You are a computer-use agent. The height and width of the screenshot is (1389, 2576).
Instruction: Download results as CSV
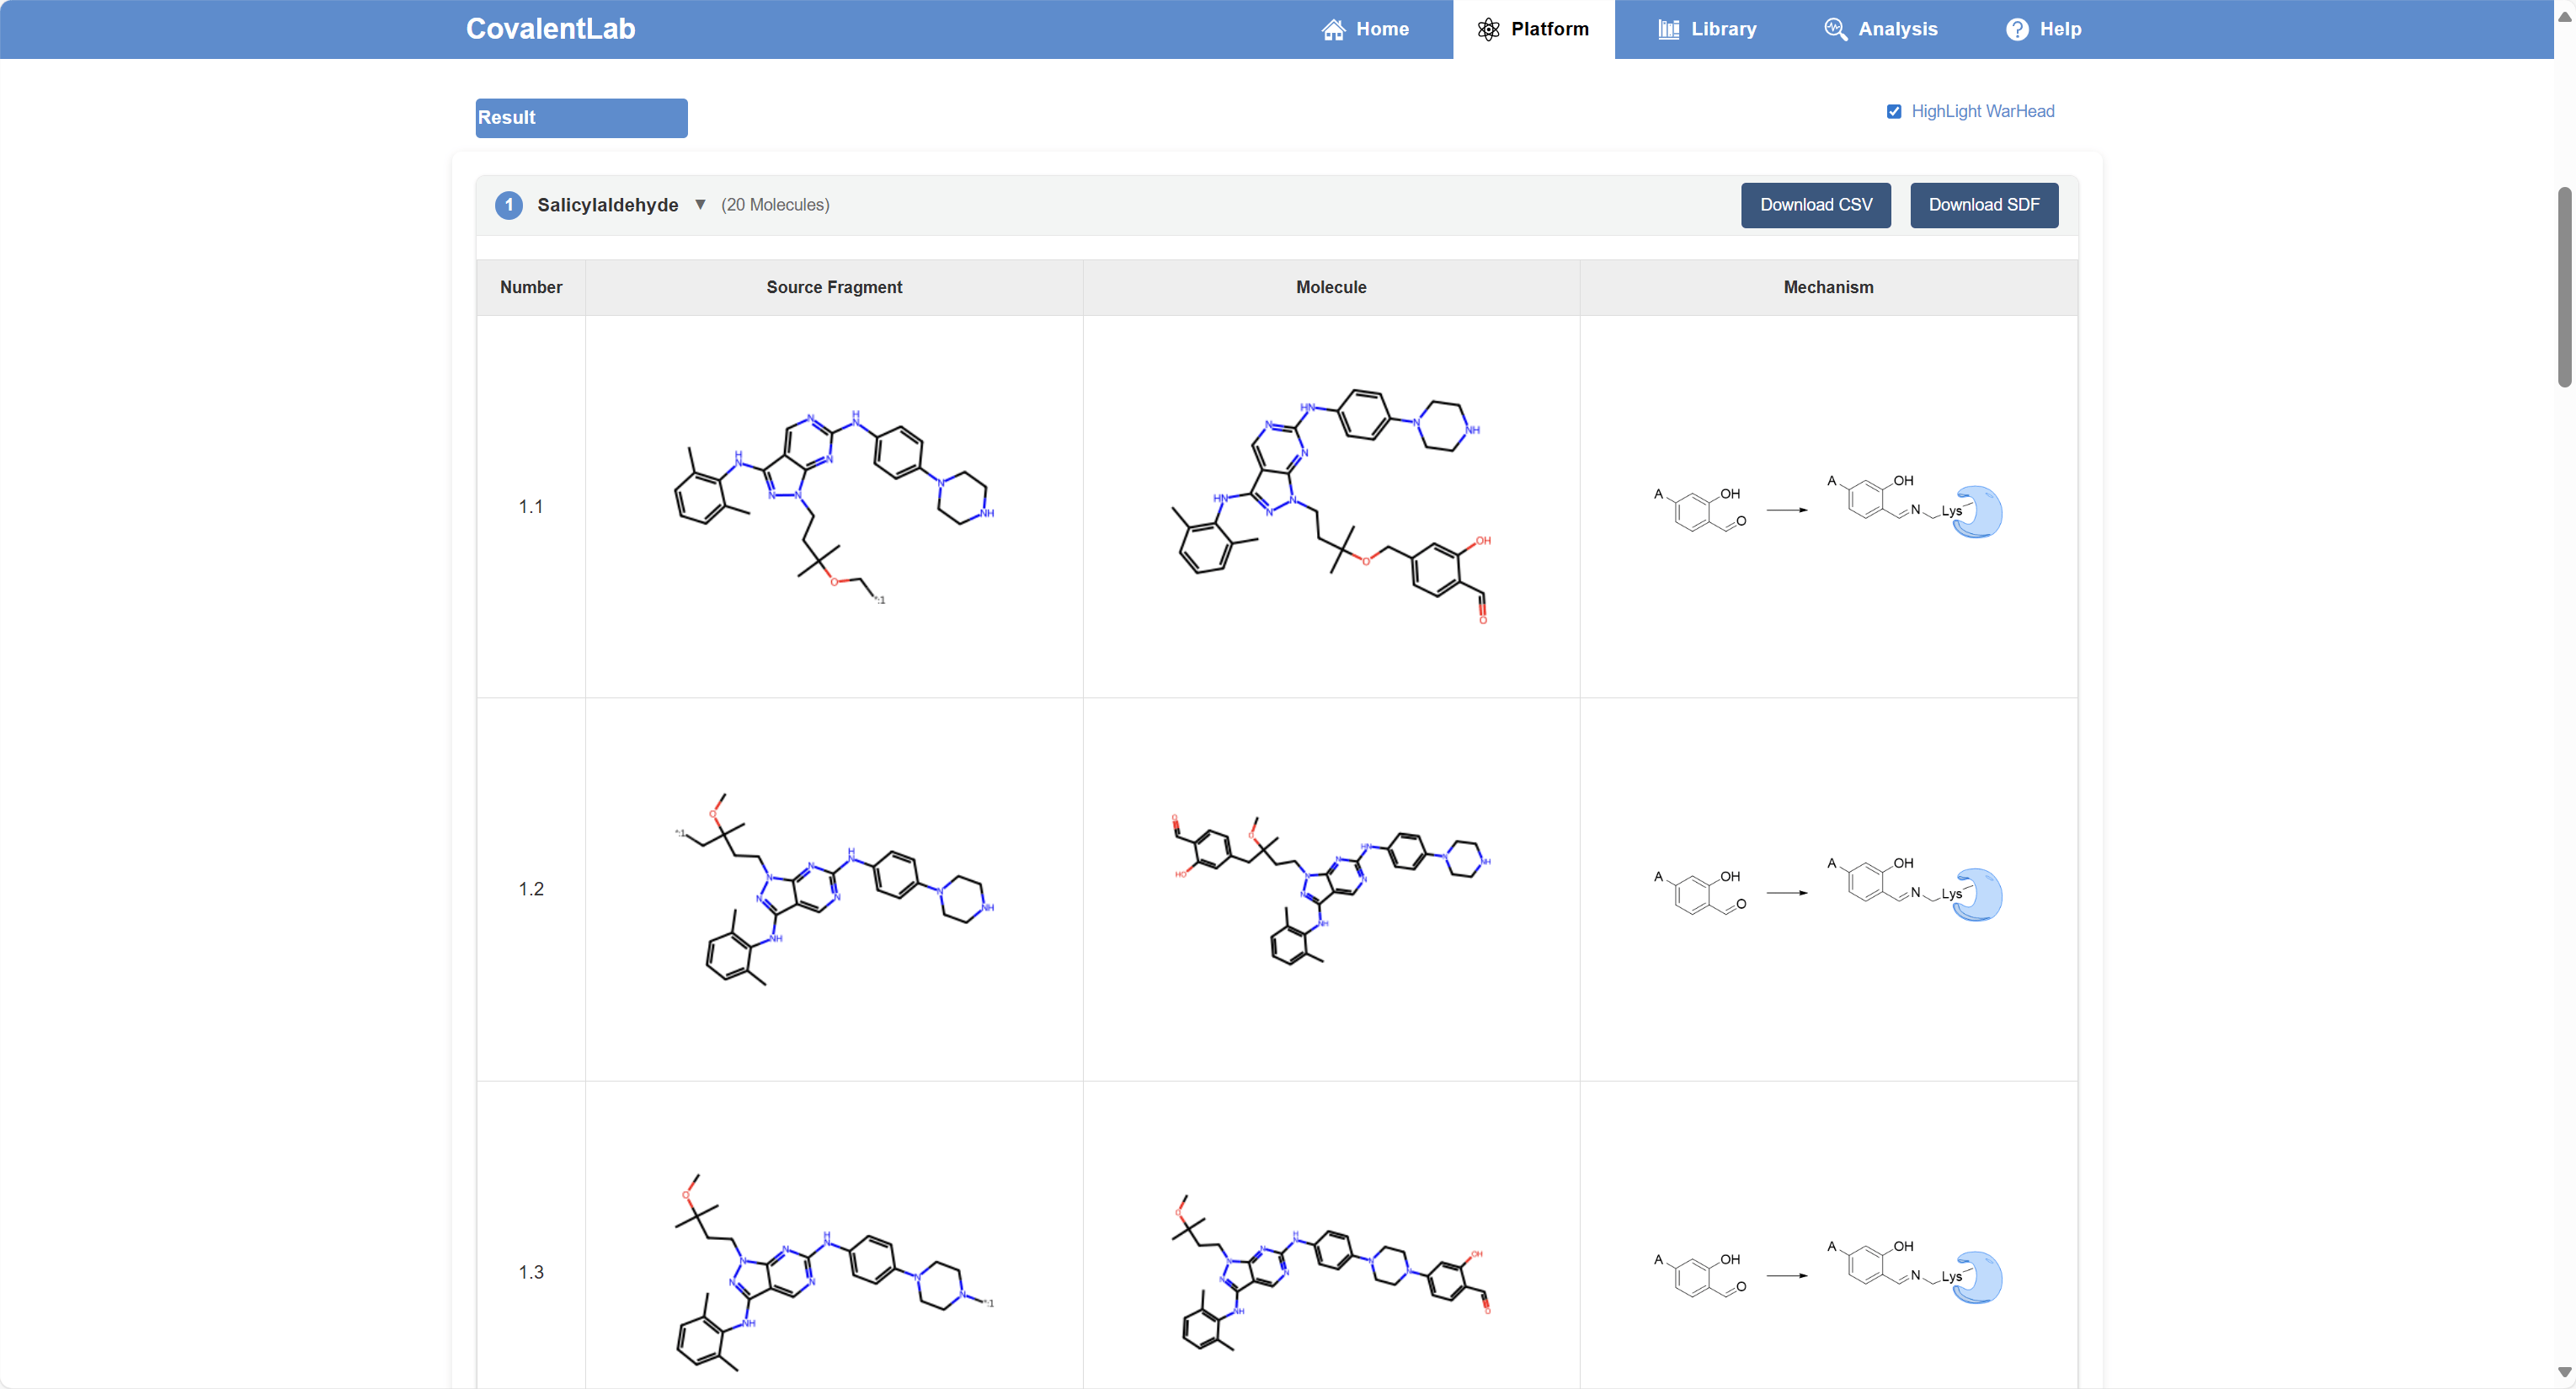point(1815,205)
